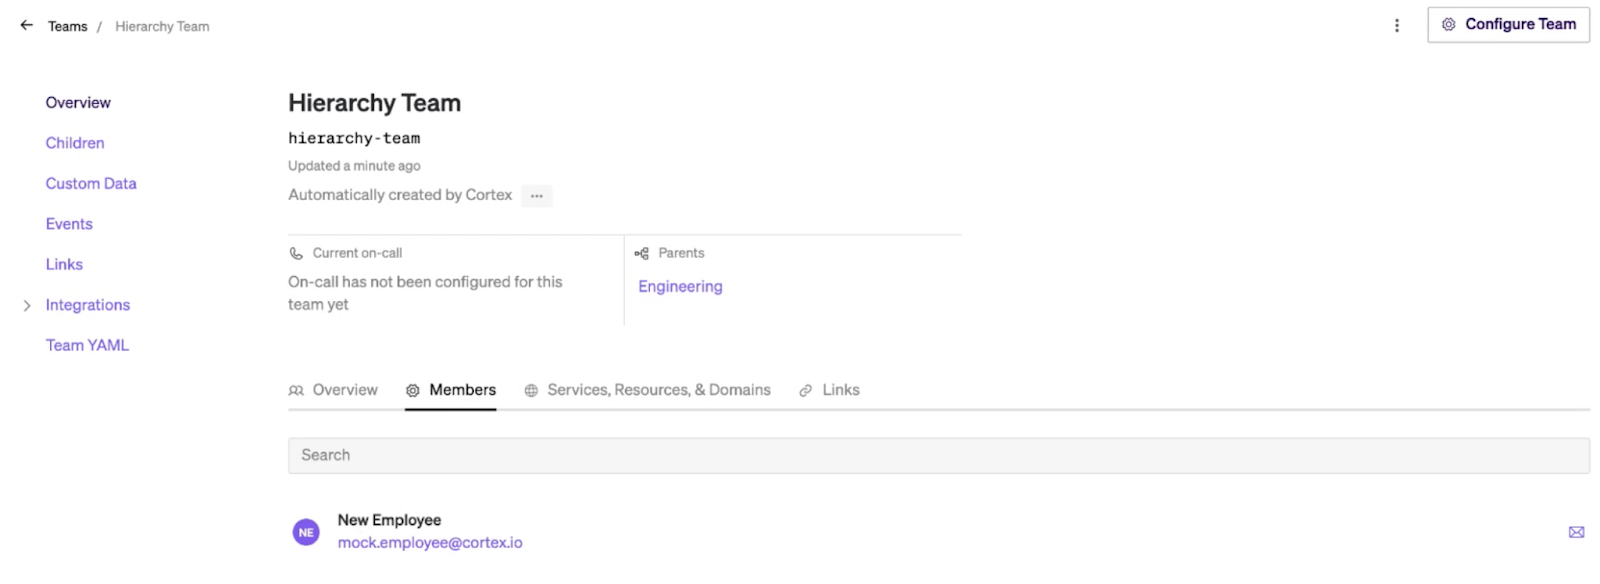This screenshot has width=1600, height=584.
Task: Open Services, Resources, & Domains tab
Action: click(648, 390)
